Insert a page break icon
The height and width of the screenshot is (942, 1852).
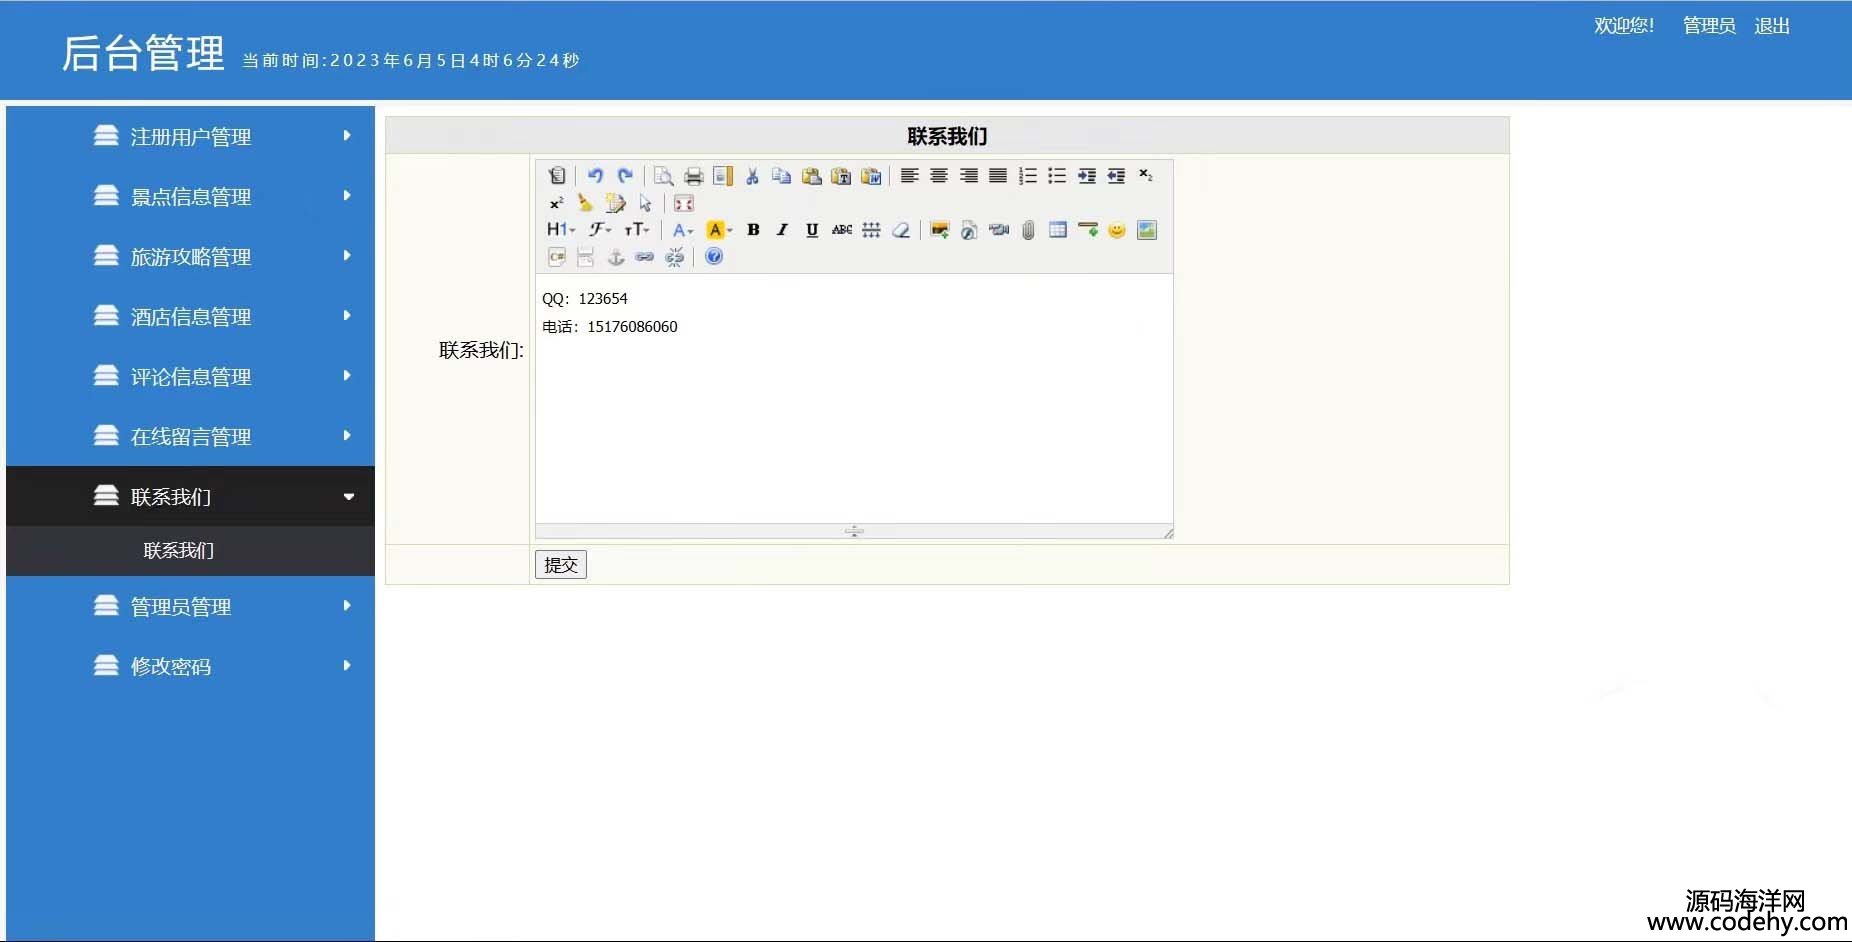coord(586,257)
